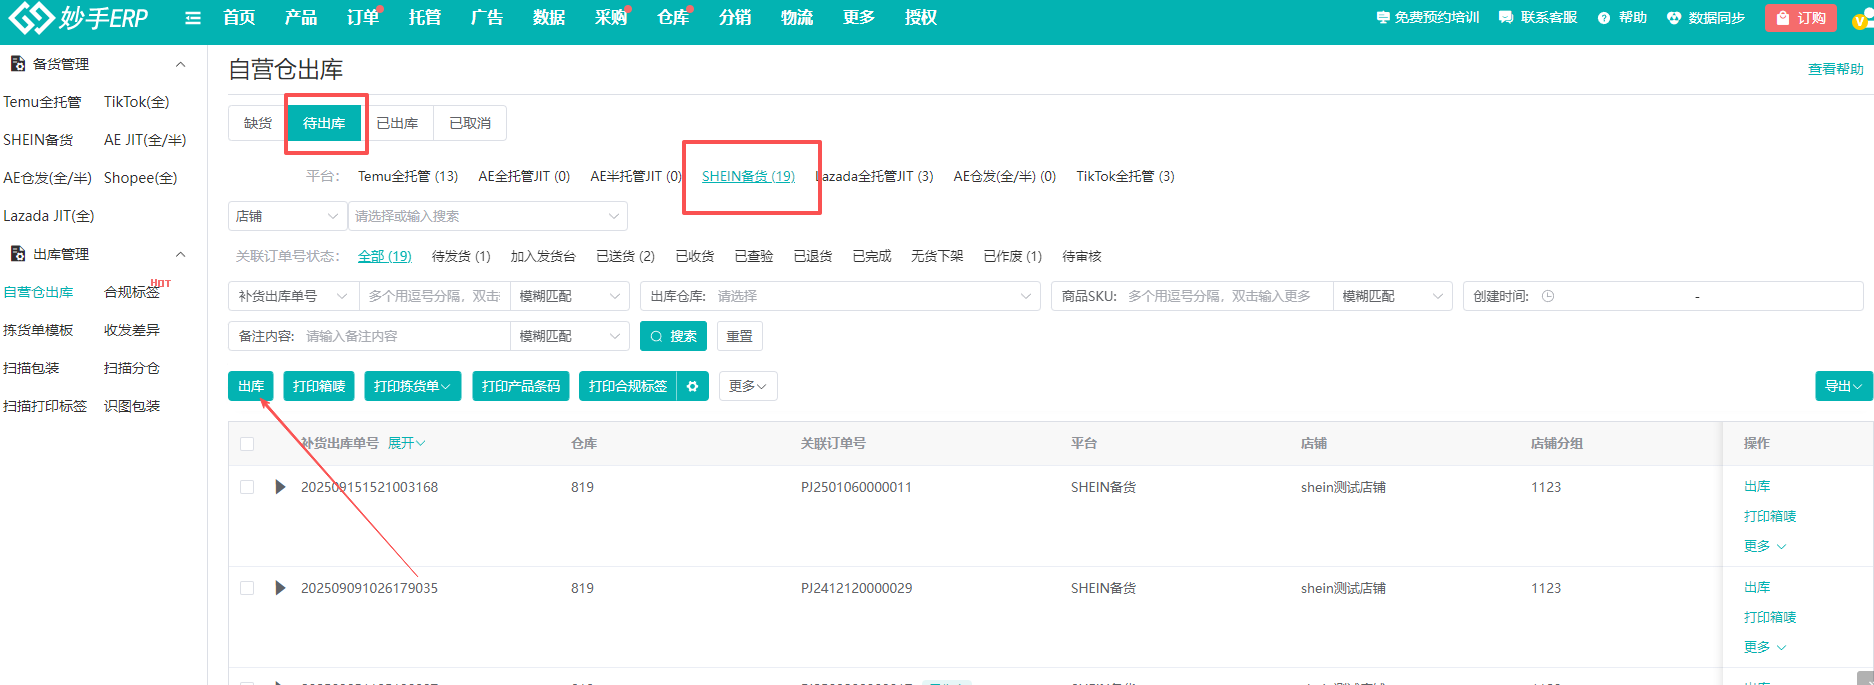Screen dimensions: 1874x685
Task: Expand 展开 link in table header
Action: coord(407,443)
